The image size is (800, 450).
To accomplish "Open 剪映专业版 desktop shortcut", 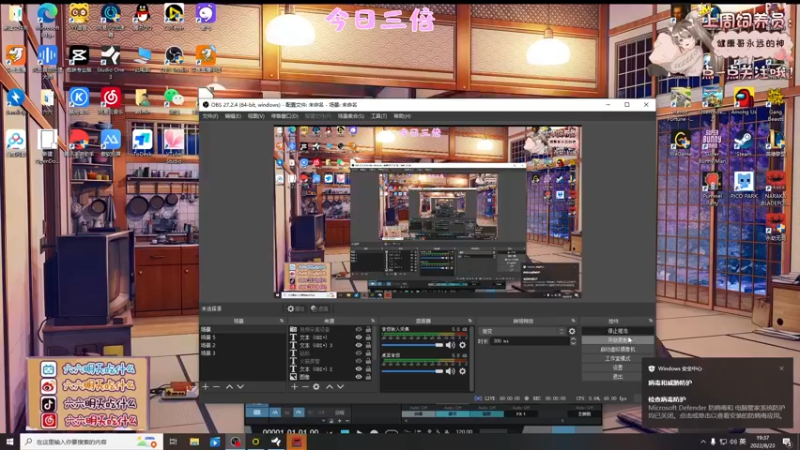I will [x=79, y=59].
